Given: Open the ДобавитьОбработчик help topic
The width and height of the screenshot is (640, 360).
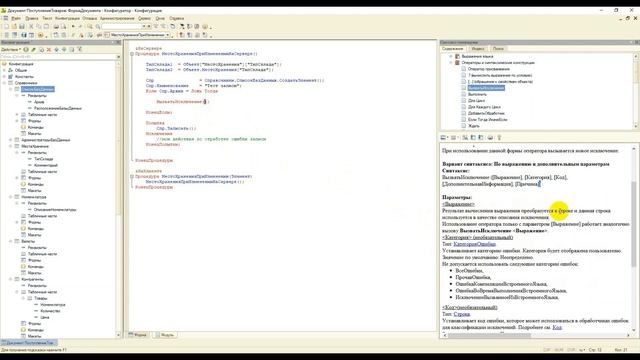Looking at the screenshot, I should click(486, 113).
